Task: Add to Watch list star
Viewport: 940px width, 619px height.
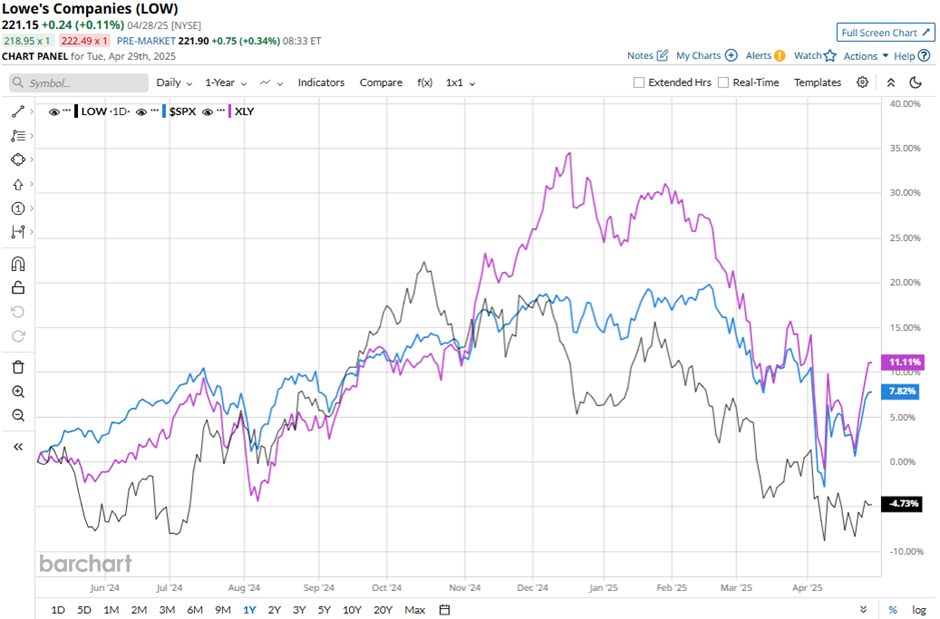Action: click(x=830, y=56)
